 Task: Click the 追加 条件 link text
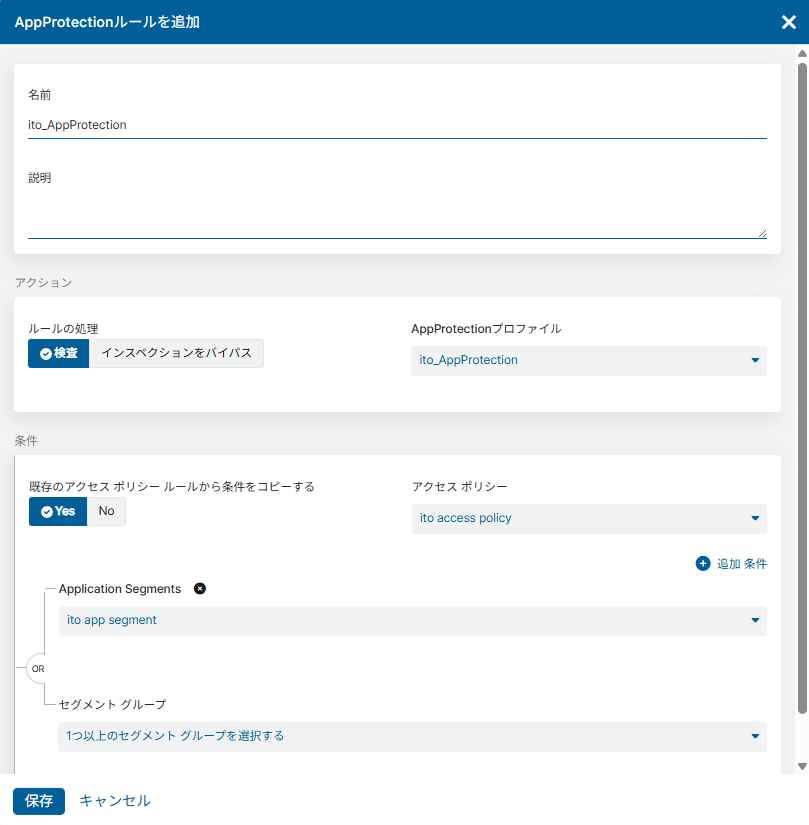(x=741, y=564)
